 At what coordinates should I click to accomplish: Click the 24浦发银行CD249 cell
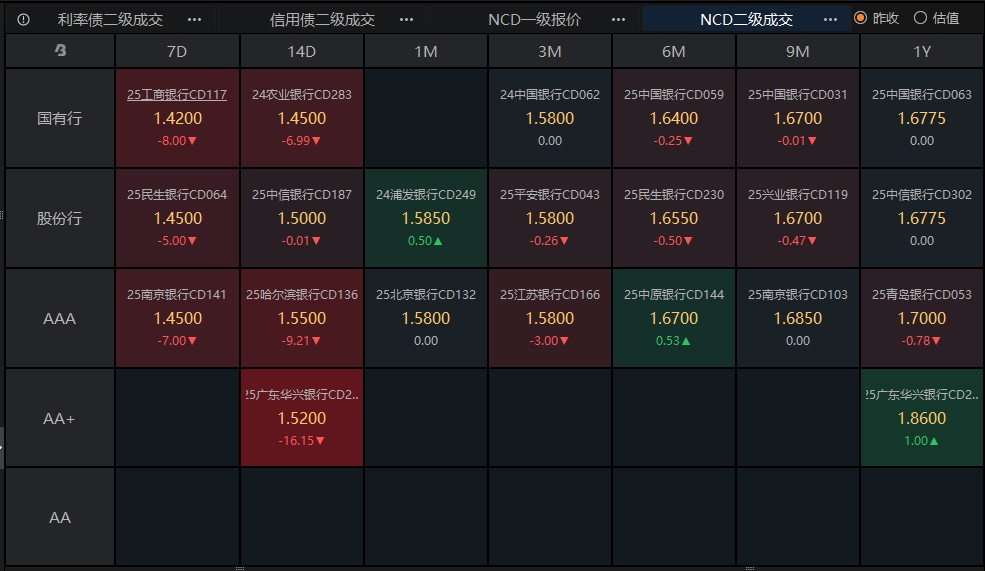[x=426, y=218]
